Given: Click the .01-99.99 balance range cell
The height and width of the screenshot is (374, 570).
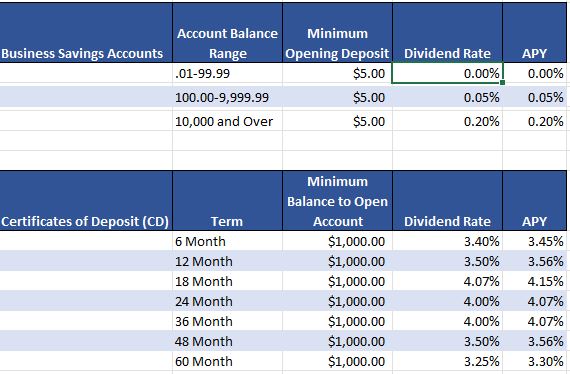Looking at the screenshot, I should 228,73.
